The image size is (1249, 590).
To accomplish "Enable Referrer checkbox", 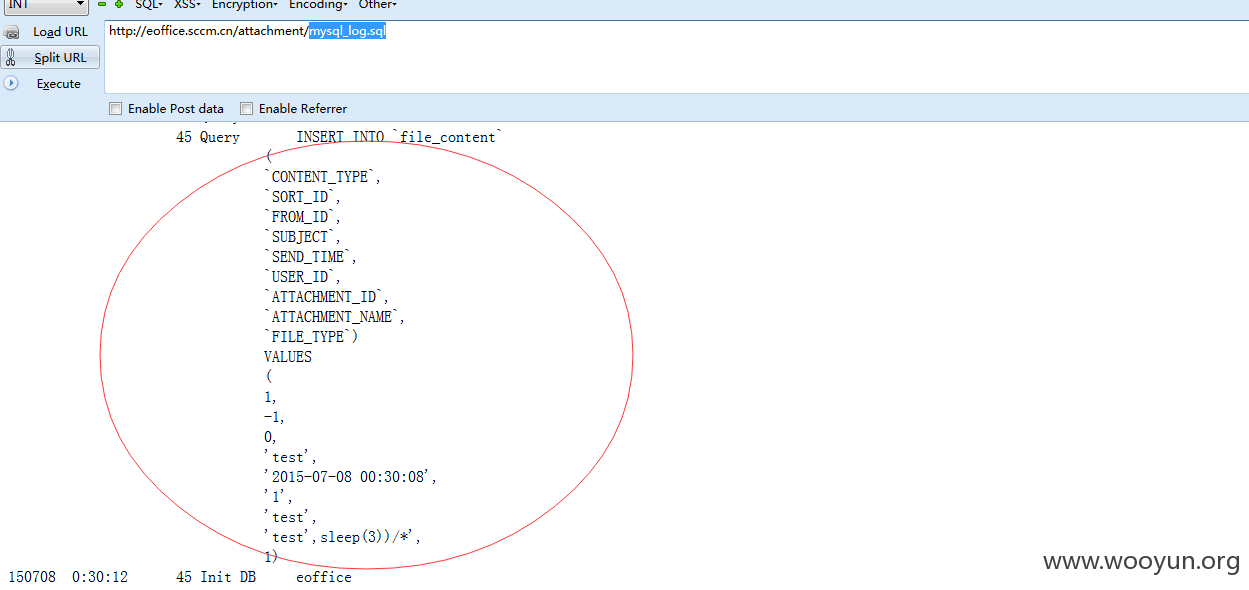I will 247,109.
